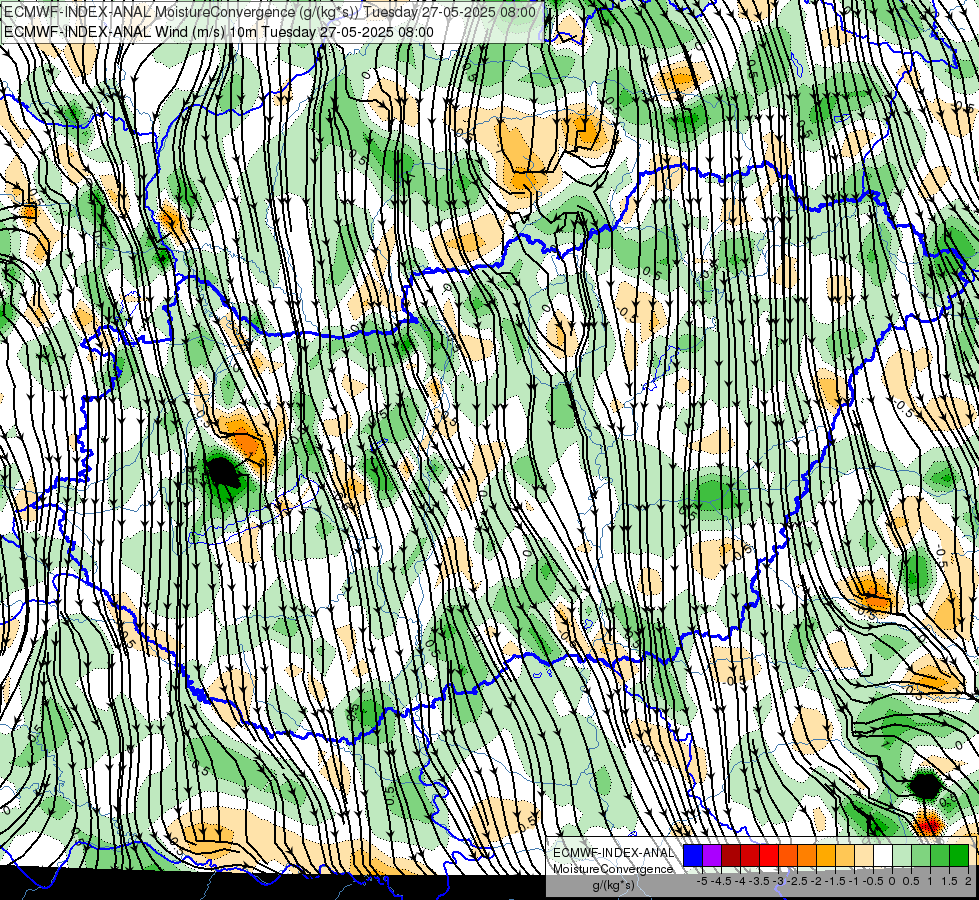The width and height of the screenshot is (979, 900).
Task: Click the orange swatch (-2.5 to -2)
Action: coord(807,856)
